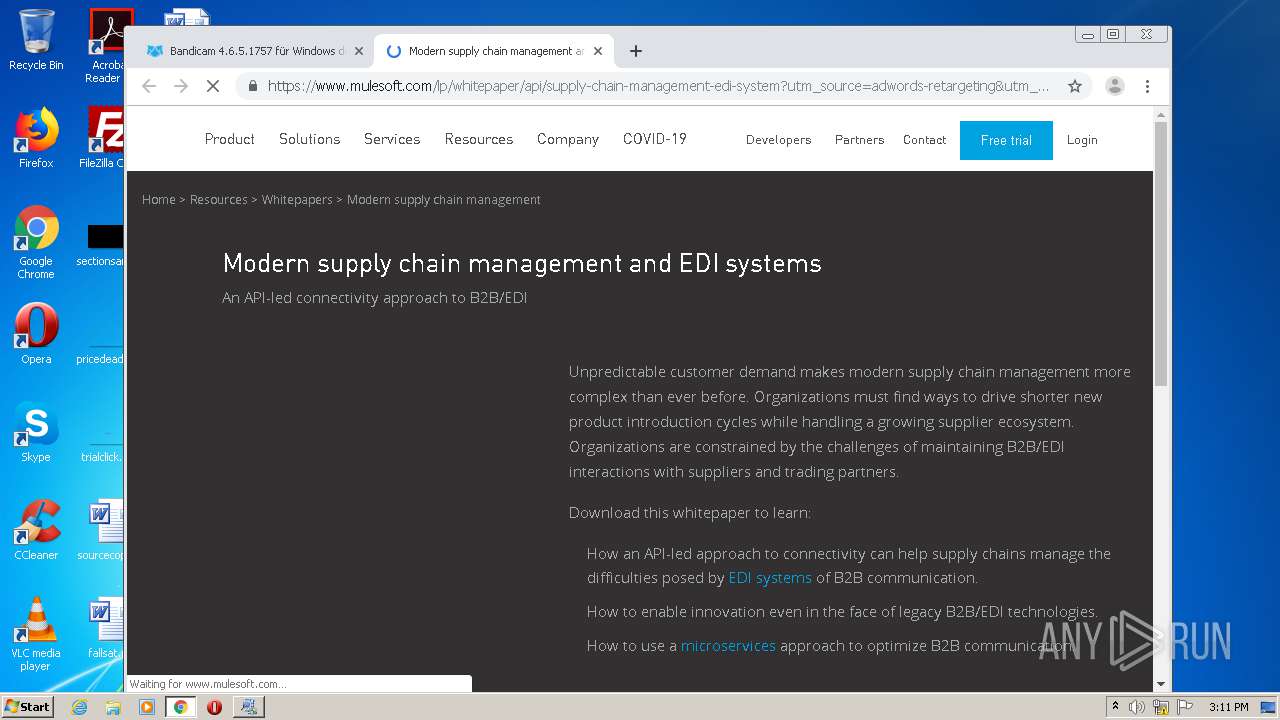Click the scrollbar down arrow
Screen dimensions: 1280x720
[x=1161, y=684]
